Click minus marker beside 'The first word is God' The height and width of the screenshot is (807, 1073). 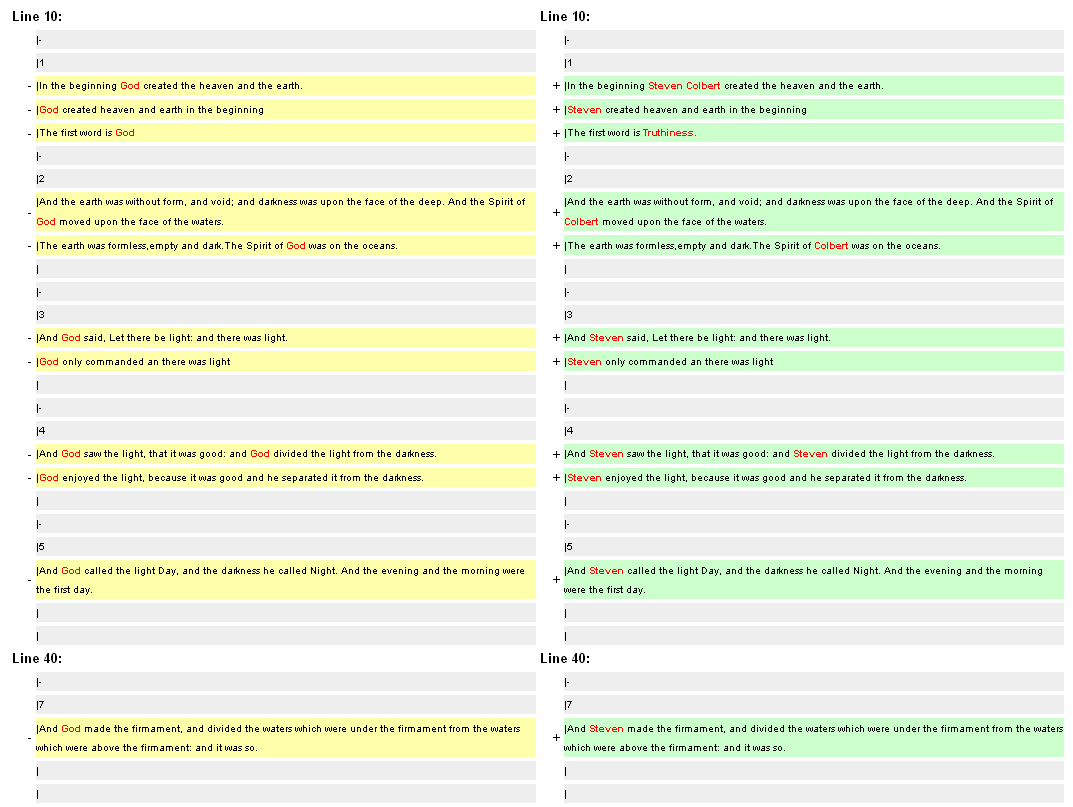click(x=29, y=133)
